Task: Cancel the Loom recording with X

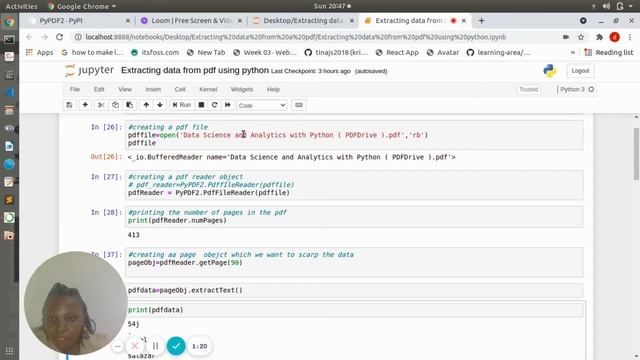Action: pyautogui.click(x=135, y=346)
